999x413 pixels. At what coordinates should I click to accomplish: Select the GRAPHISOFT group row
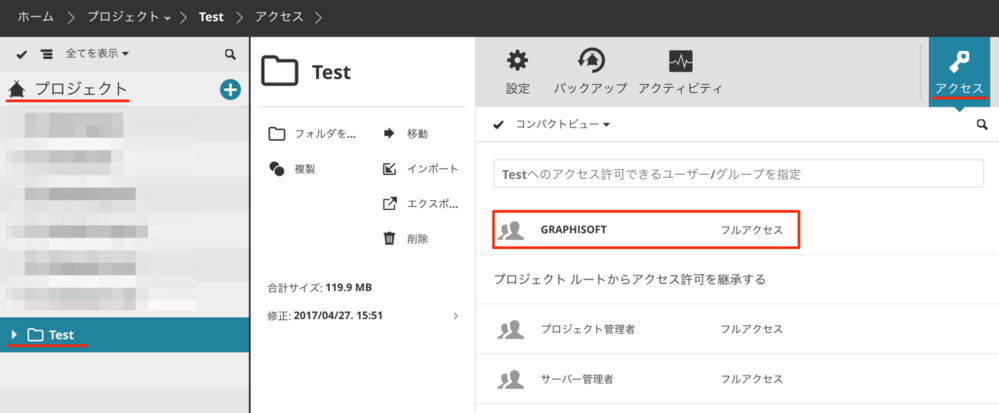coord(646,230)
